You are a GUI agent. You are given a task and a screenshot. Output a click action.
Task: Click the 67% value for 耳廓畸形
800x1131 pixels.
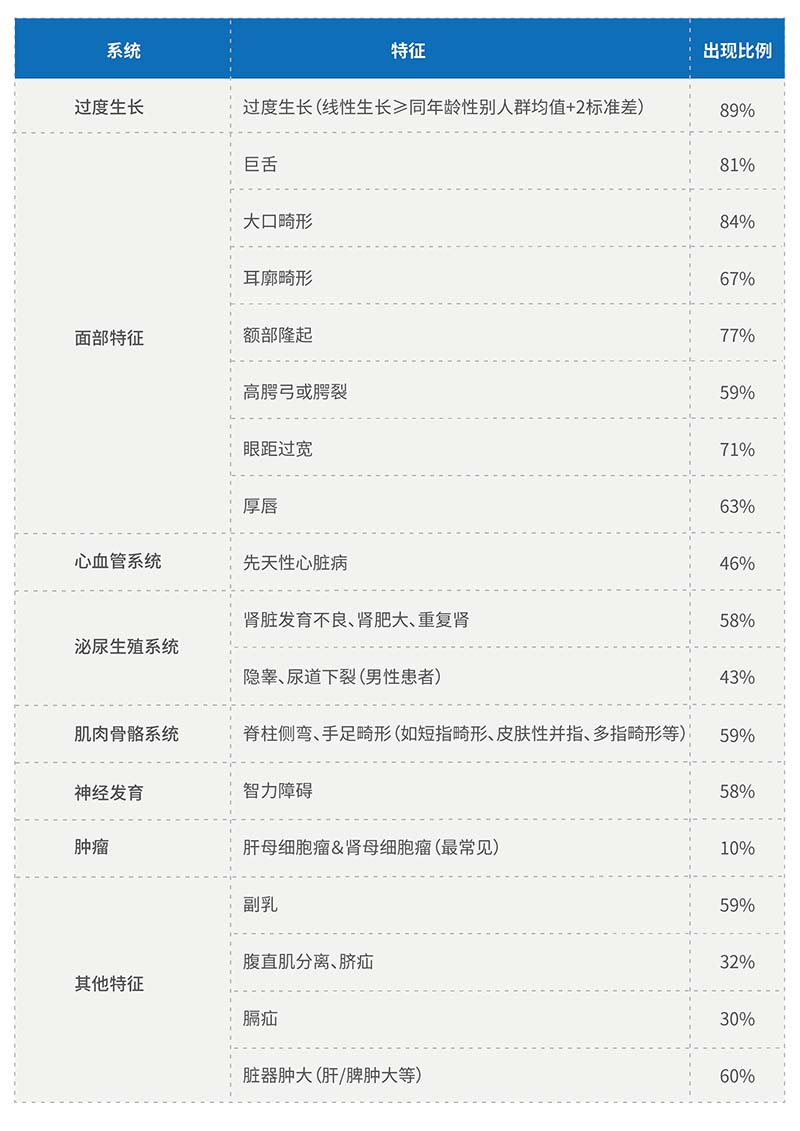(x=737, y=279)
